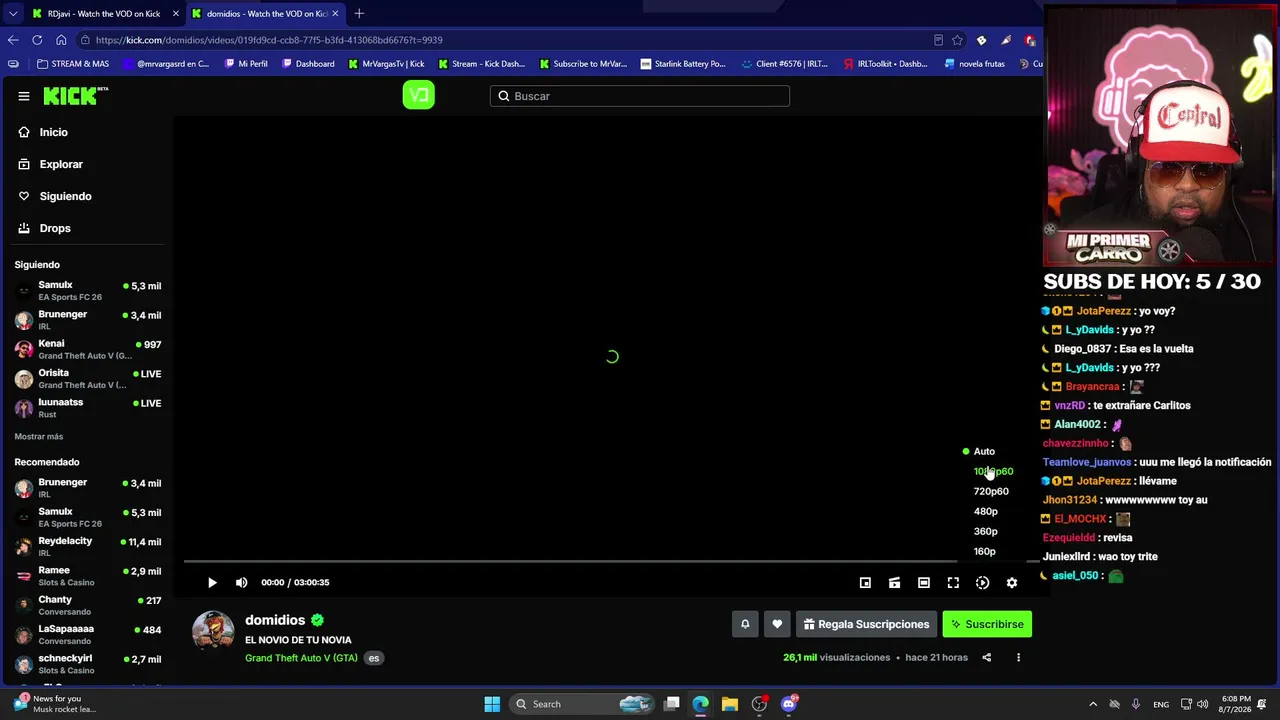The width and height of the screenshot is (1280, 720).
Task: Open video settings gear
Action: tap(1012, 582)
